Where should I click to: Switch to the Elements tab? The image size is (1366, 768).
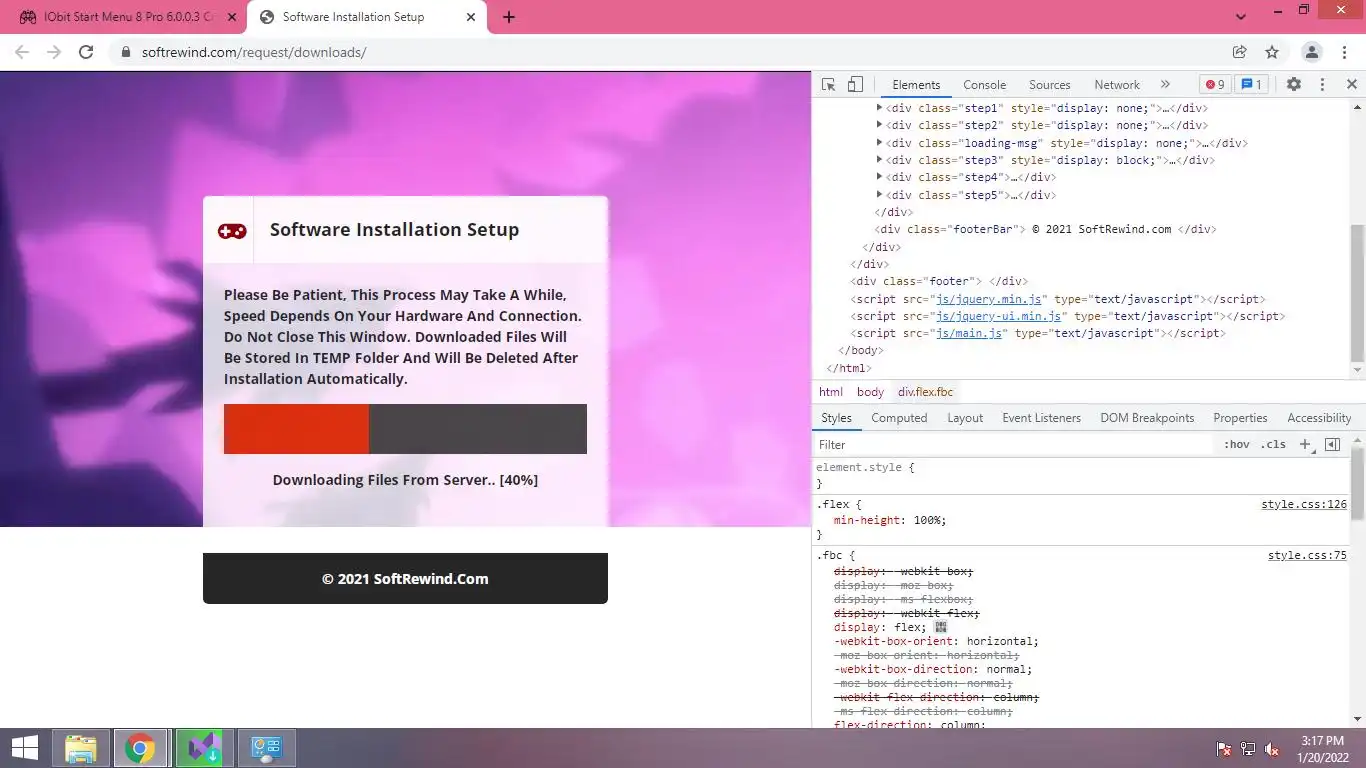tap(916, 85)
